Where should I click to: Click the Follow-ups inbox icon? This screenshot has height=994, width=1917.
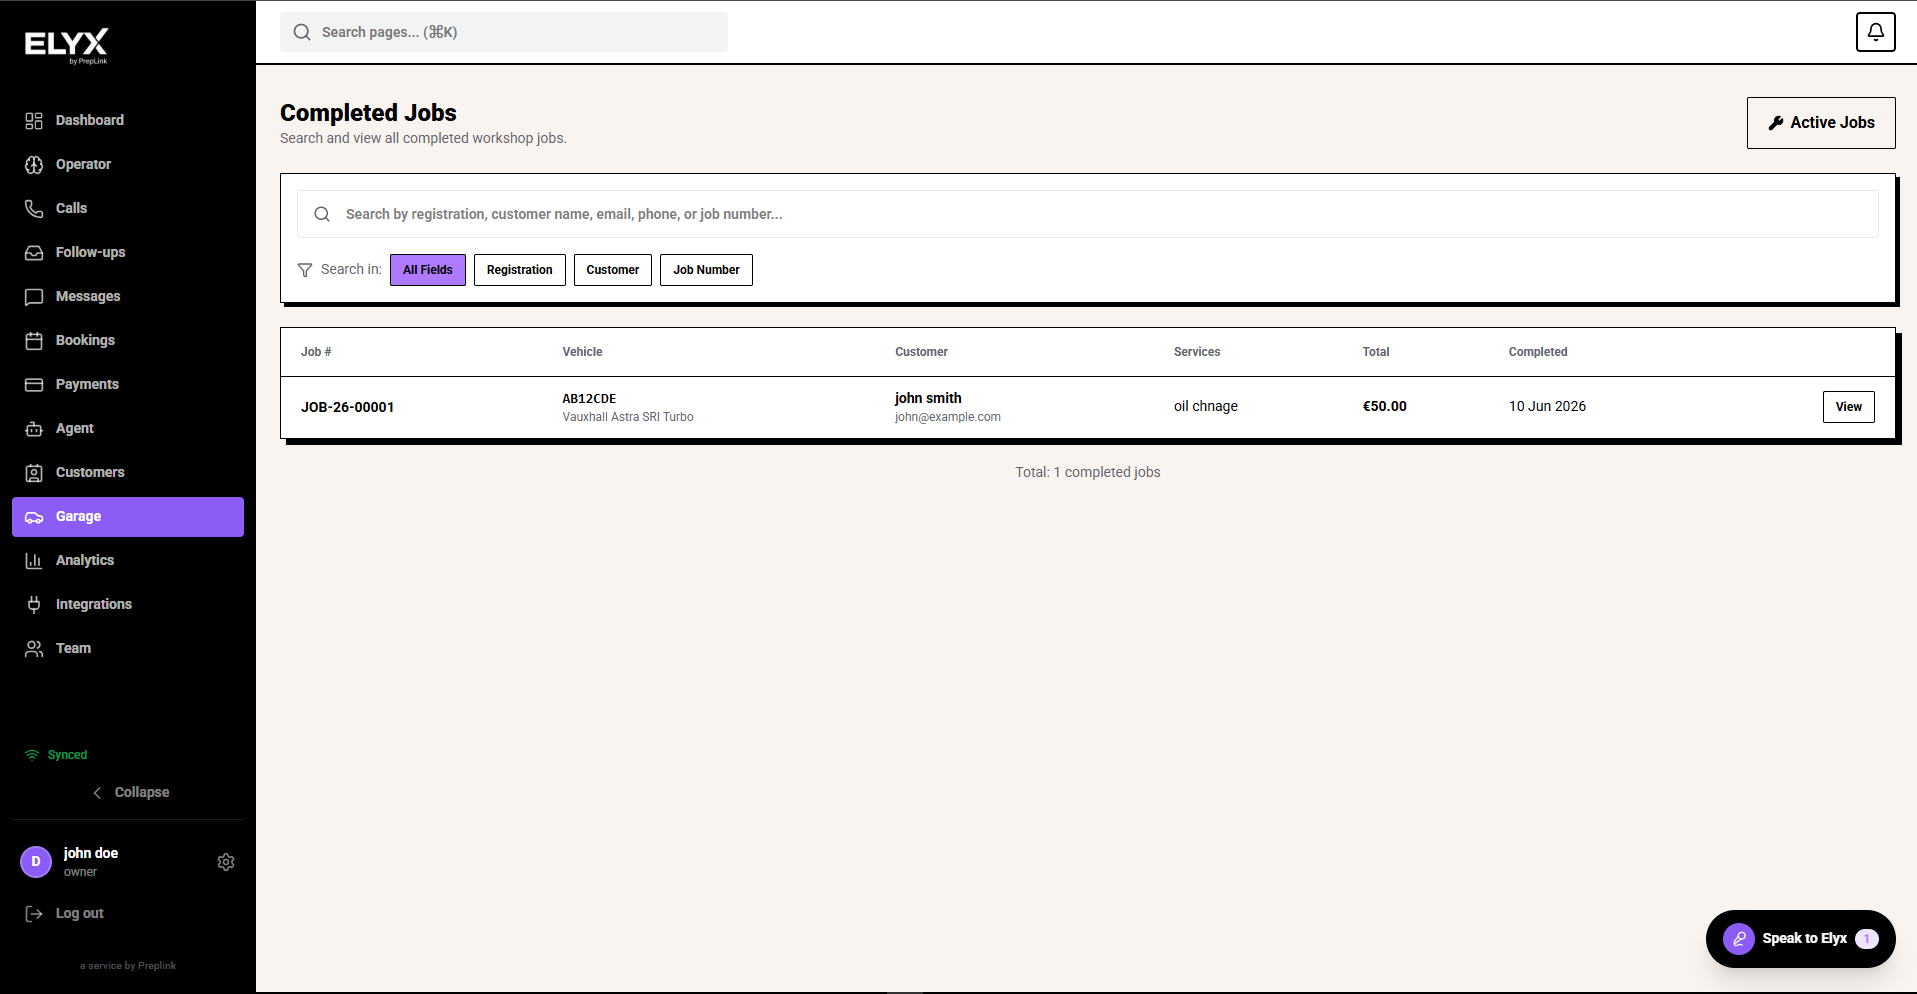(x=34, y=252)
